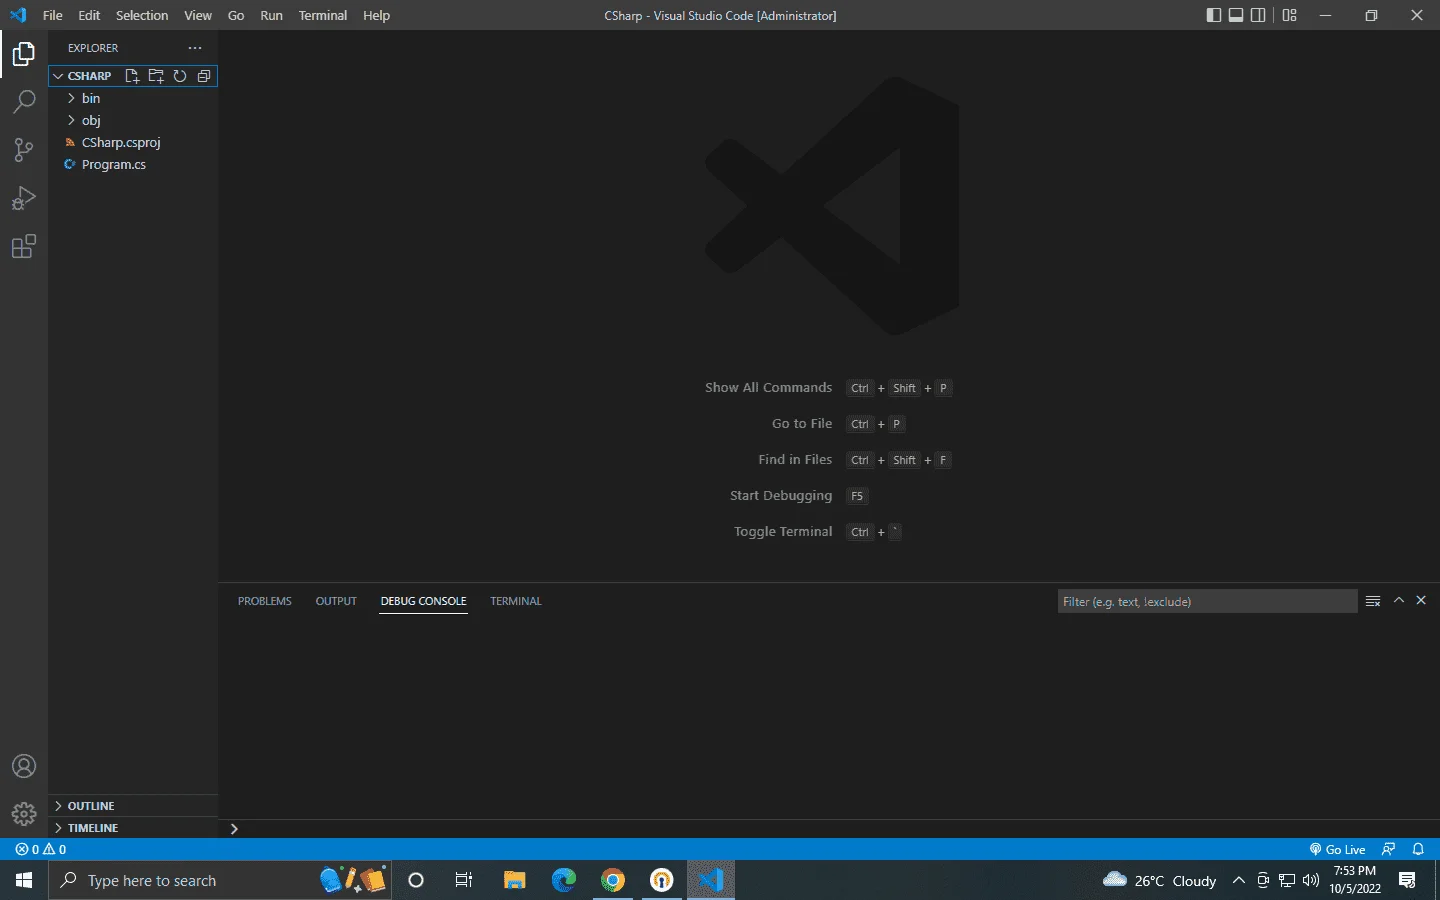Maximize the panel size with the chevron
The image size is (1440, 900).
pyautogui.click(x=1399, y=600)
